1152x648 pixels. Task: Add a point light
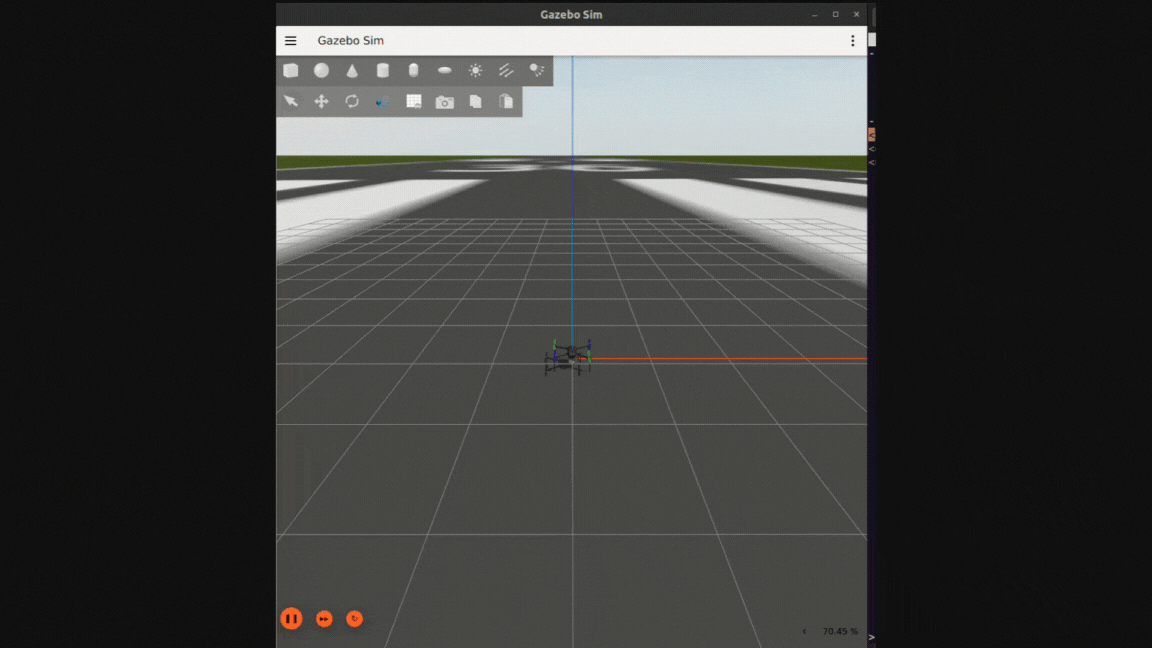476,71
